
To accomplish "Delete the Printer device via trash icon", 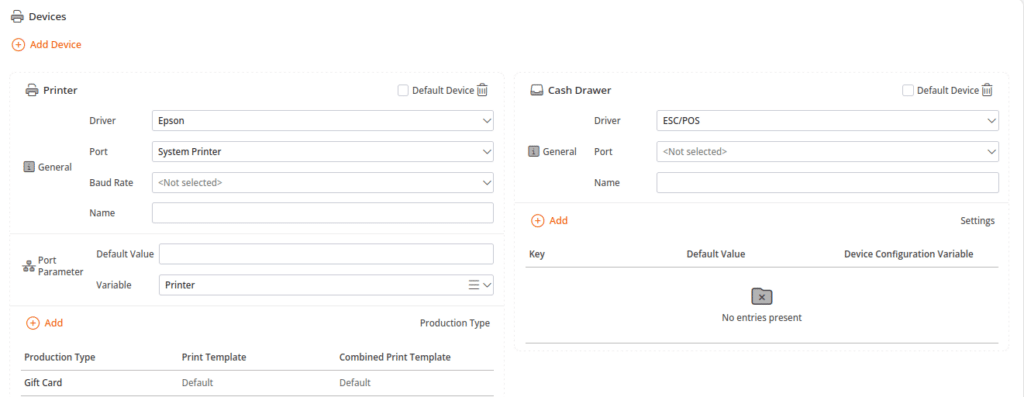I will click(x=482, y=90).
